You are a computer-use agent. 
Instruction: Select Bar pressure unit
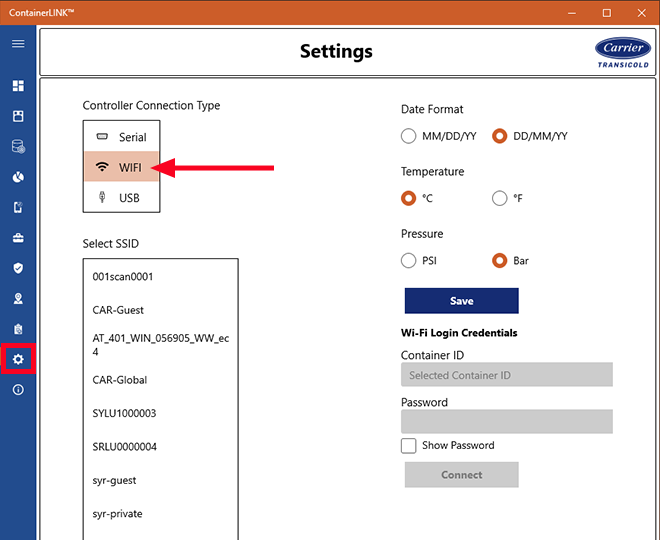(x=500, y=261)
